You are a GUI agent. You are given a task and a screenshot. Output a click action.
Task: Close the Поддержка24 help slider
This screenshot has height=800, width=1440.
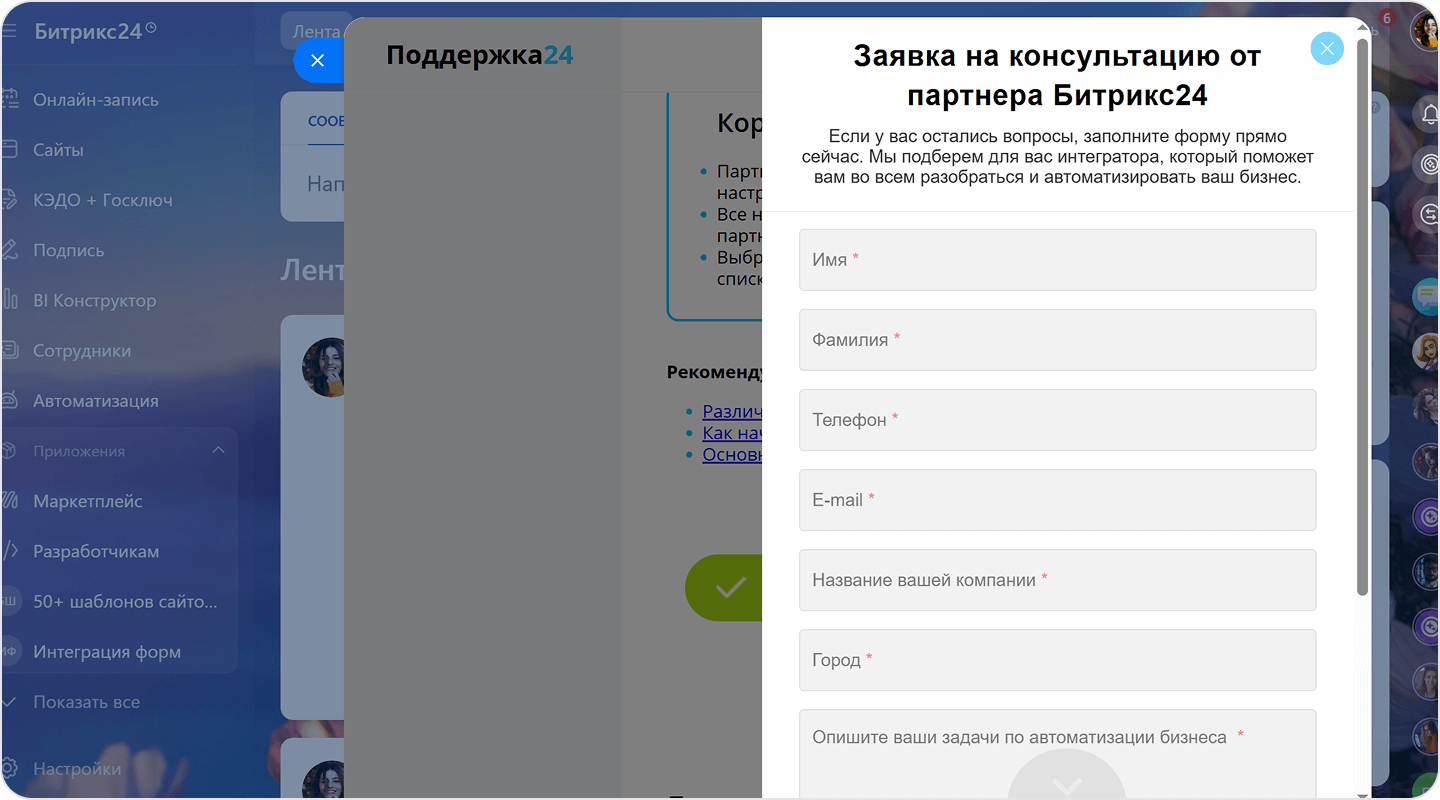point(317,61)
